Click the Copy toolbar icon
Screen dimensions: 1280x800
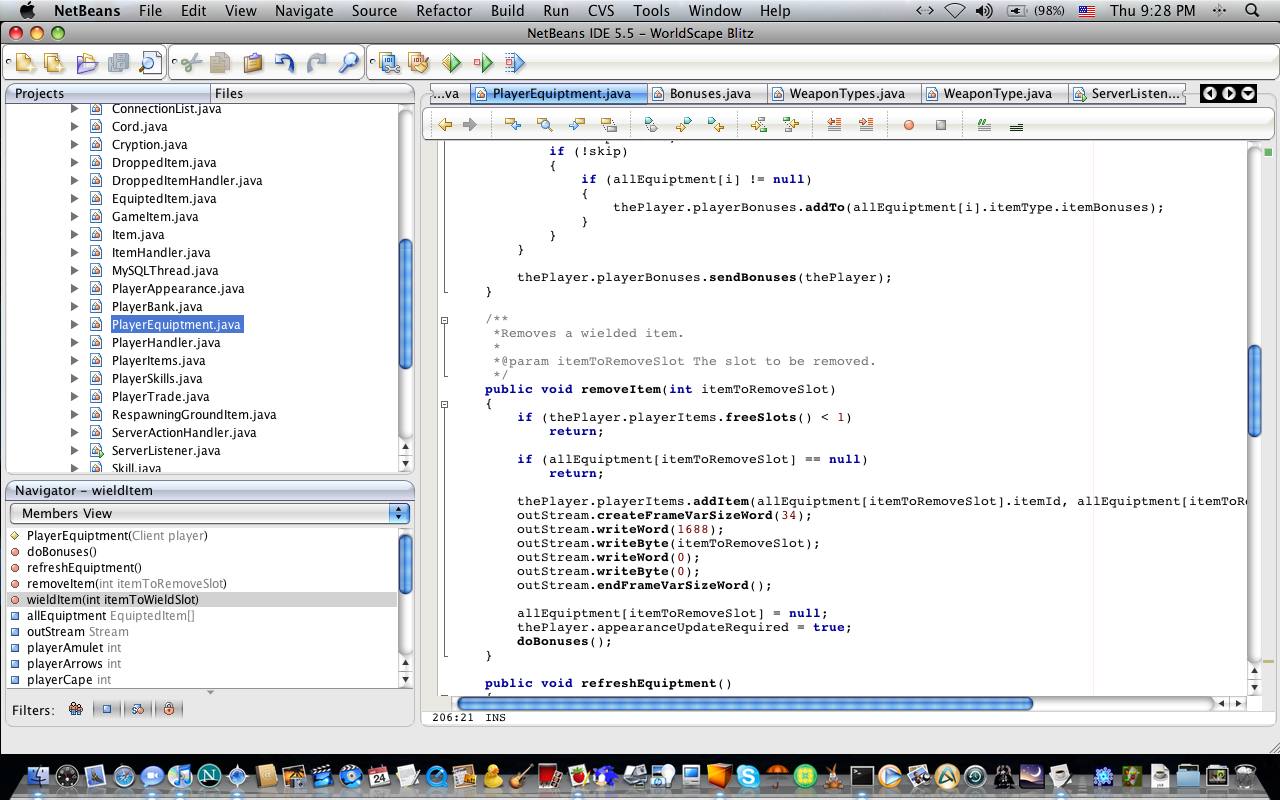[220, 64]
